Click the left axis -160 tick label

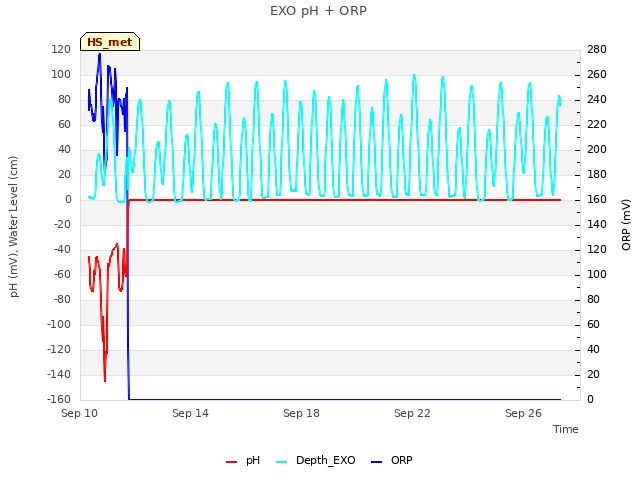(59, 399)
